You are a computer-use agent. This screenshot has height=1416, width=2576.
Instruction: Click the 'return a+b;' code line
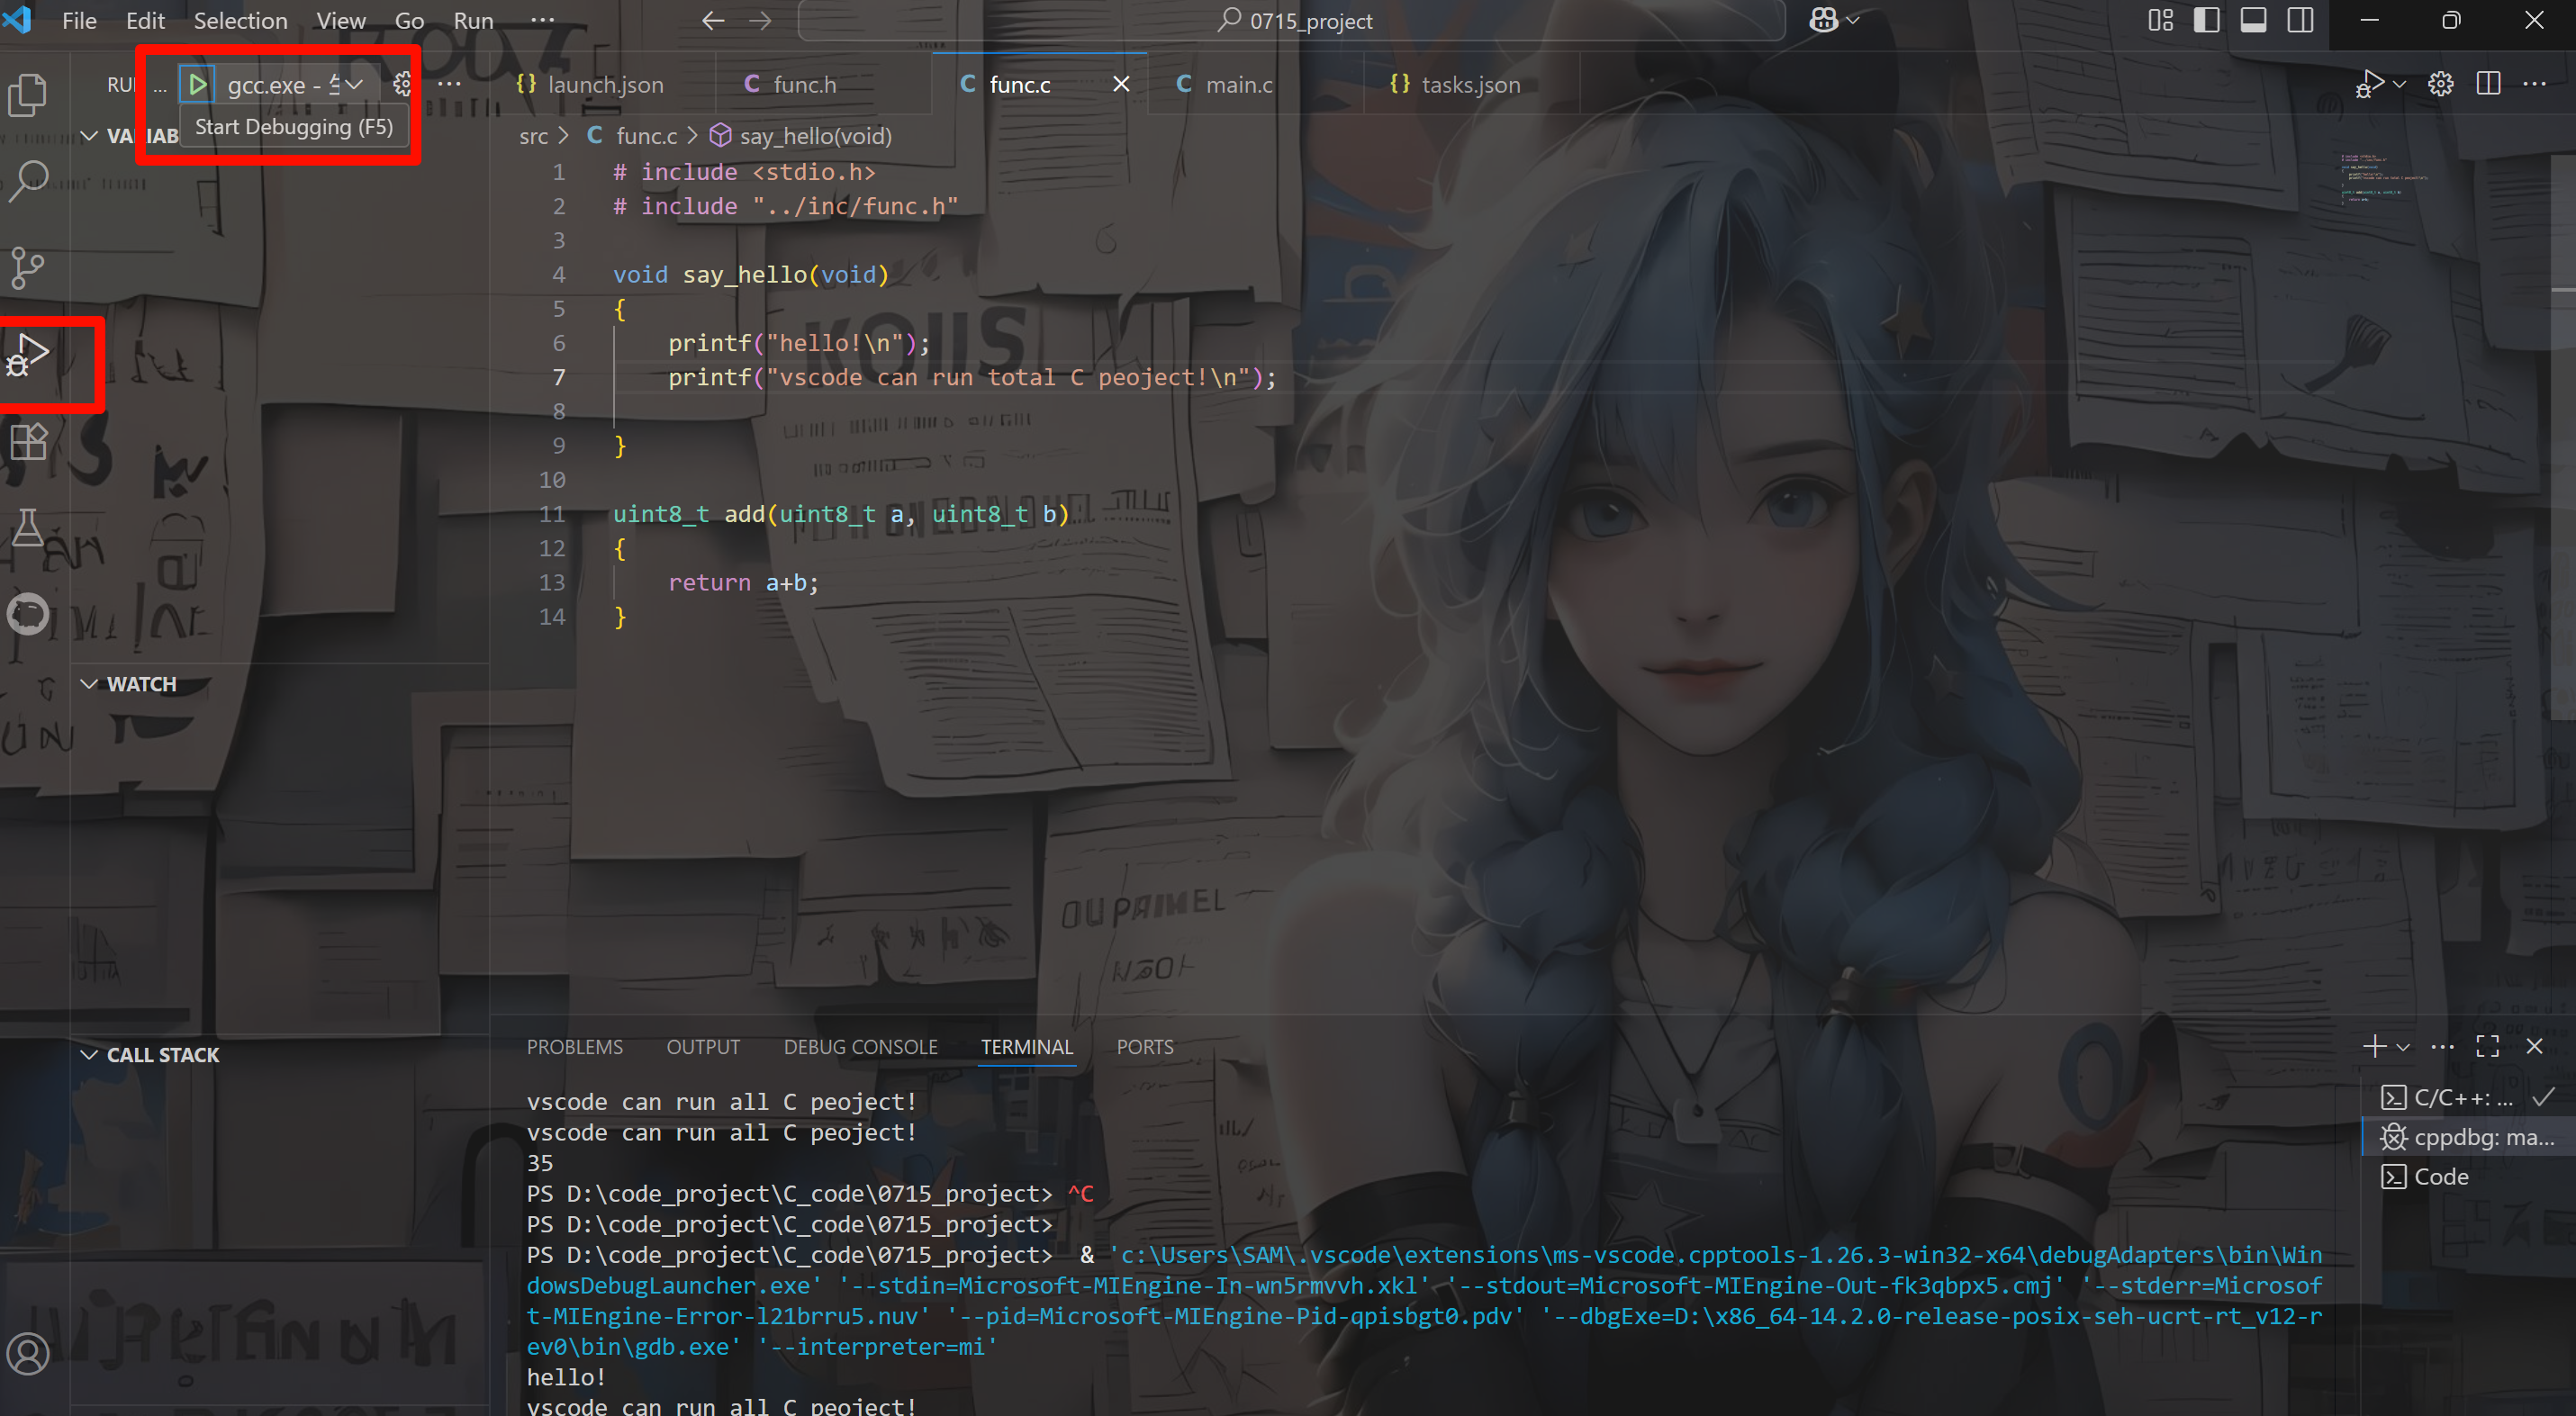click(743, 582)
